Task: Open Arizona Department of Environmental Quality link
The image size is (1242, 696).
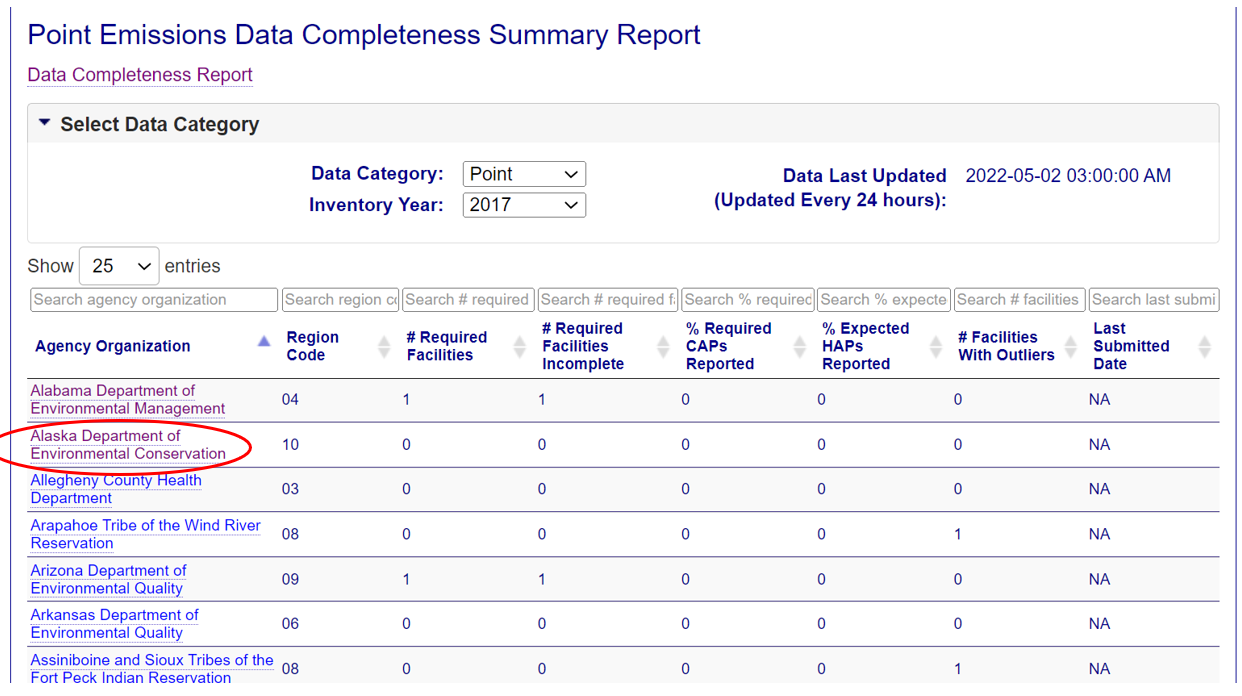Action: [108, 579]
